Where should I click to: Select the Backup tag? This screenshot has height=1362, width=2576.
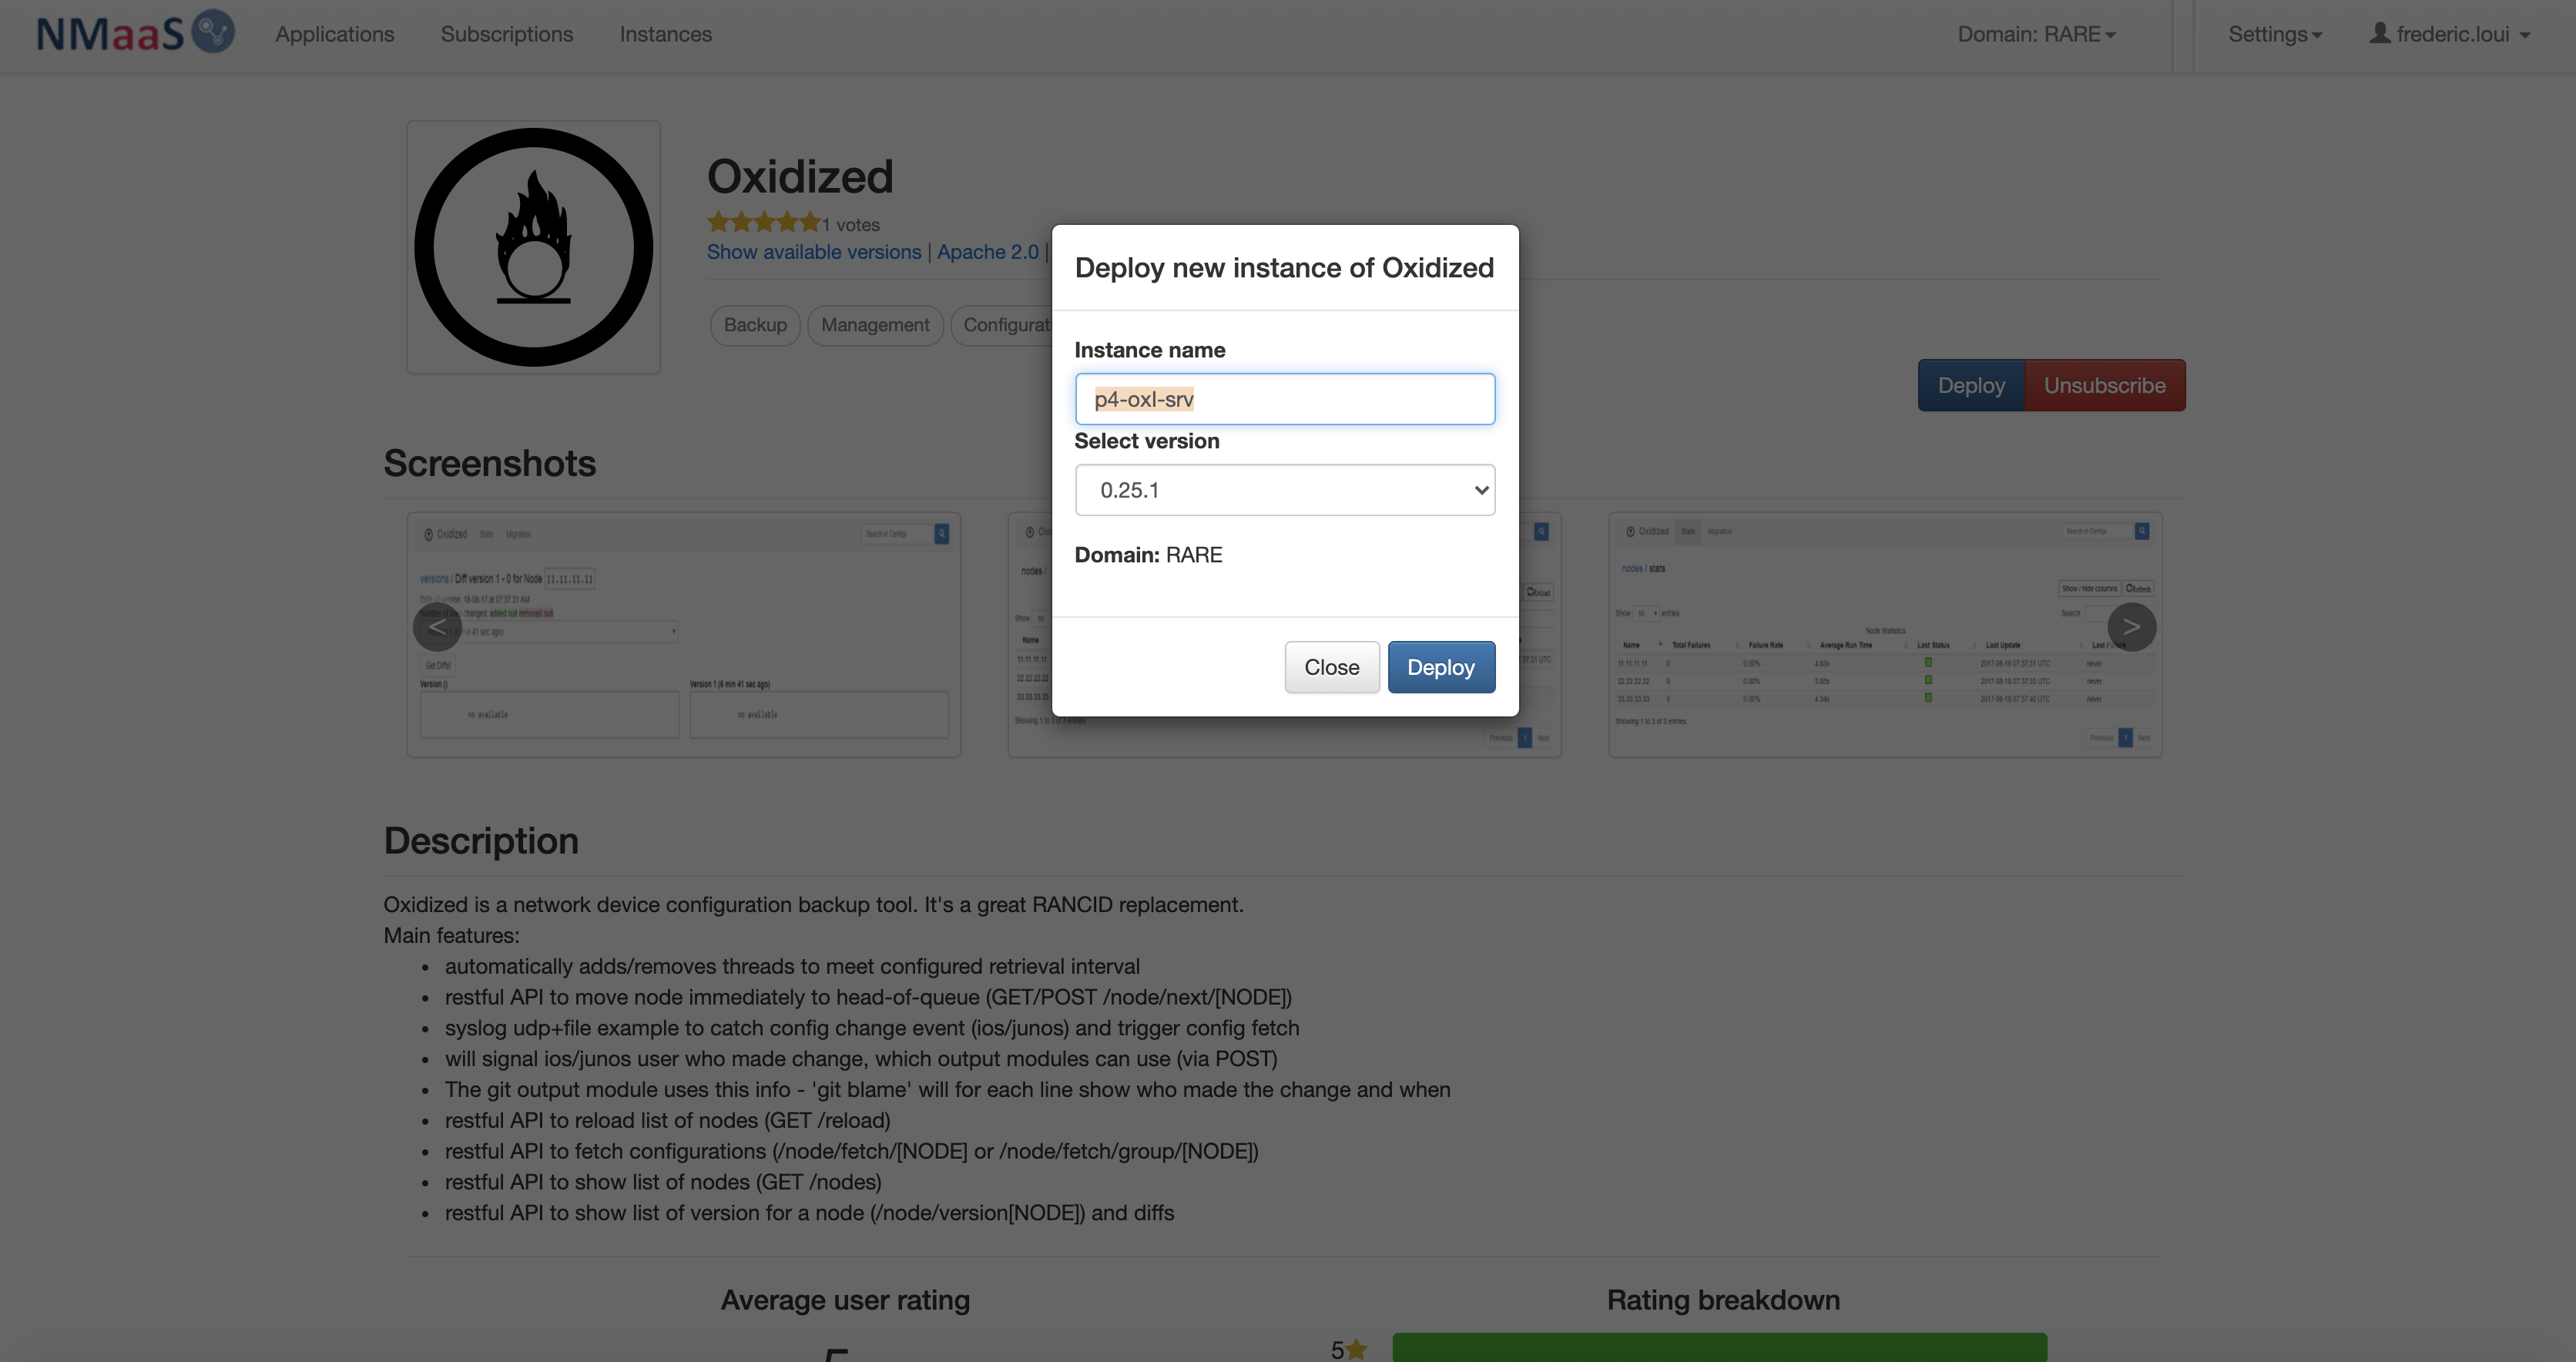click(755, 325)
